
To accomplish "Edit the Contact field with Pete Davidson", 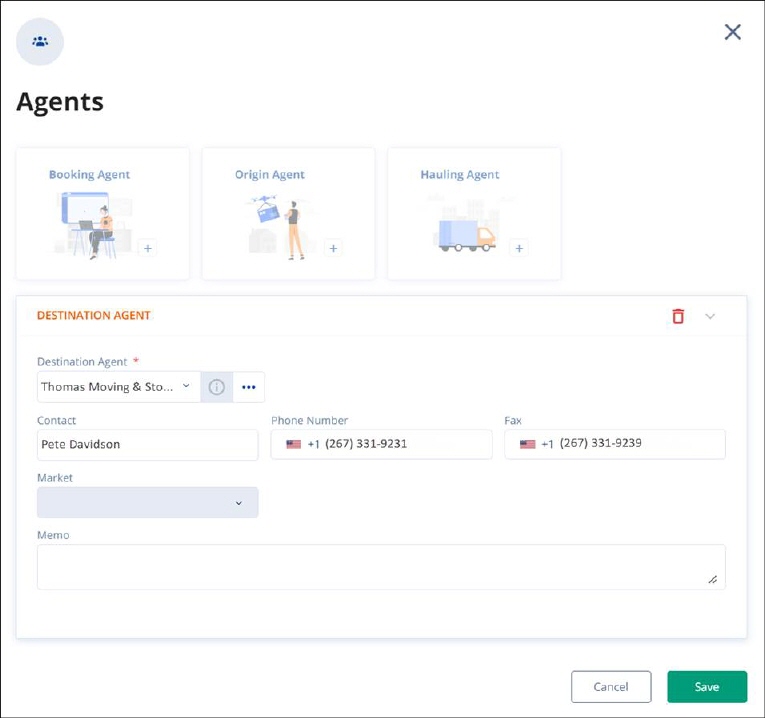I will click(x=147, y=444).
